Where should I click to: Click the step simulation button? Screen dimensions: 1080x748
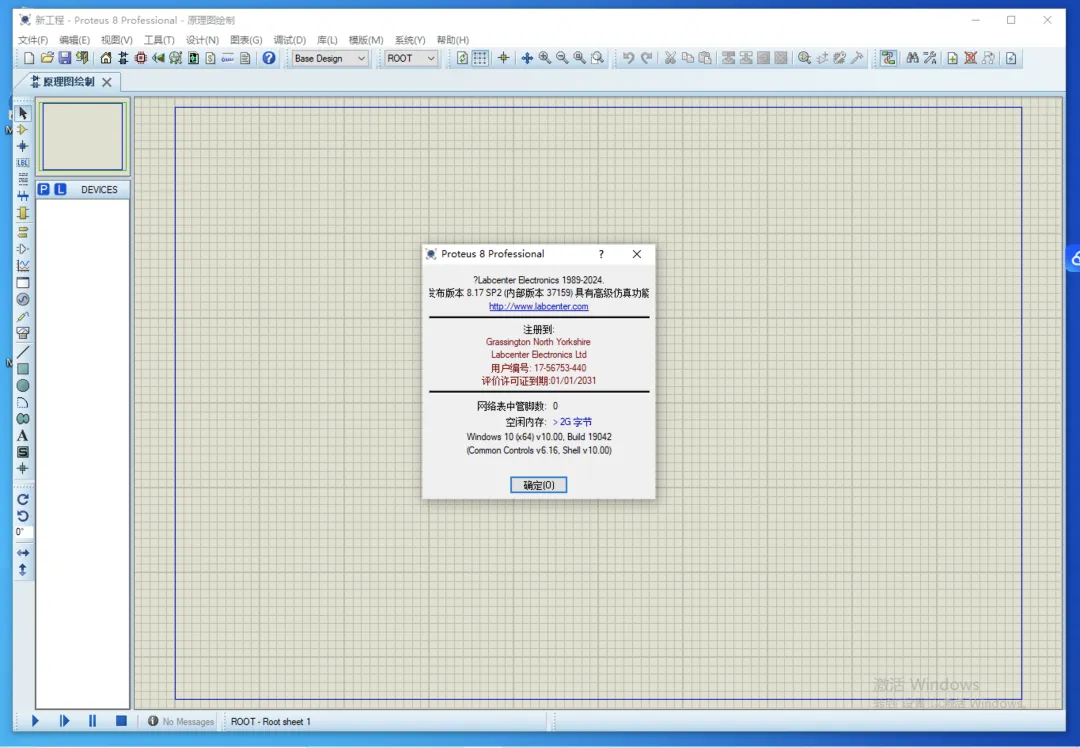pyautogui.click(x=64, y=721)
